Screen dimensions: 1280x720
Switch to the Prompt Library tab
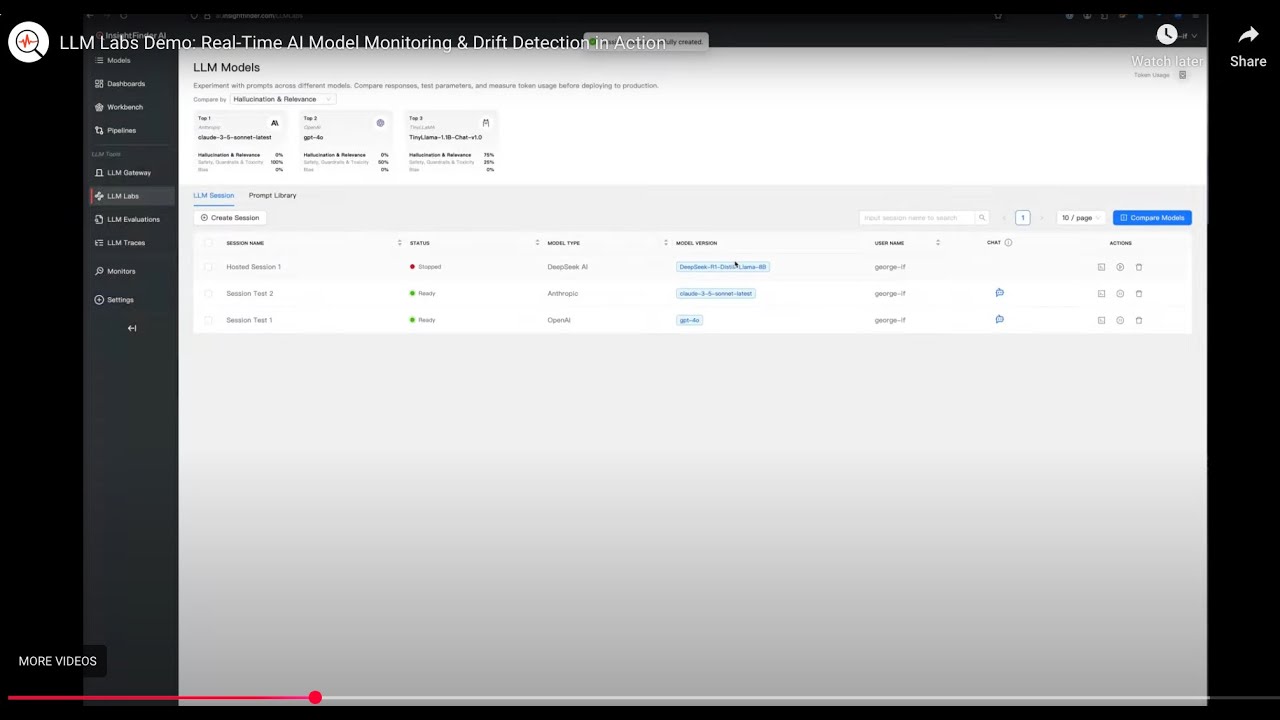(272, 195)
